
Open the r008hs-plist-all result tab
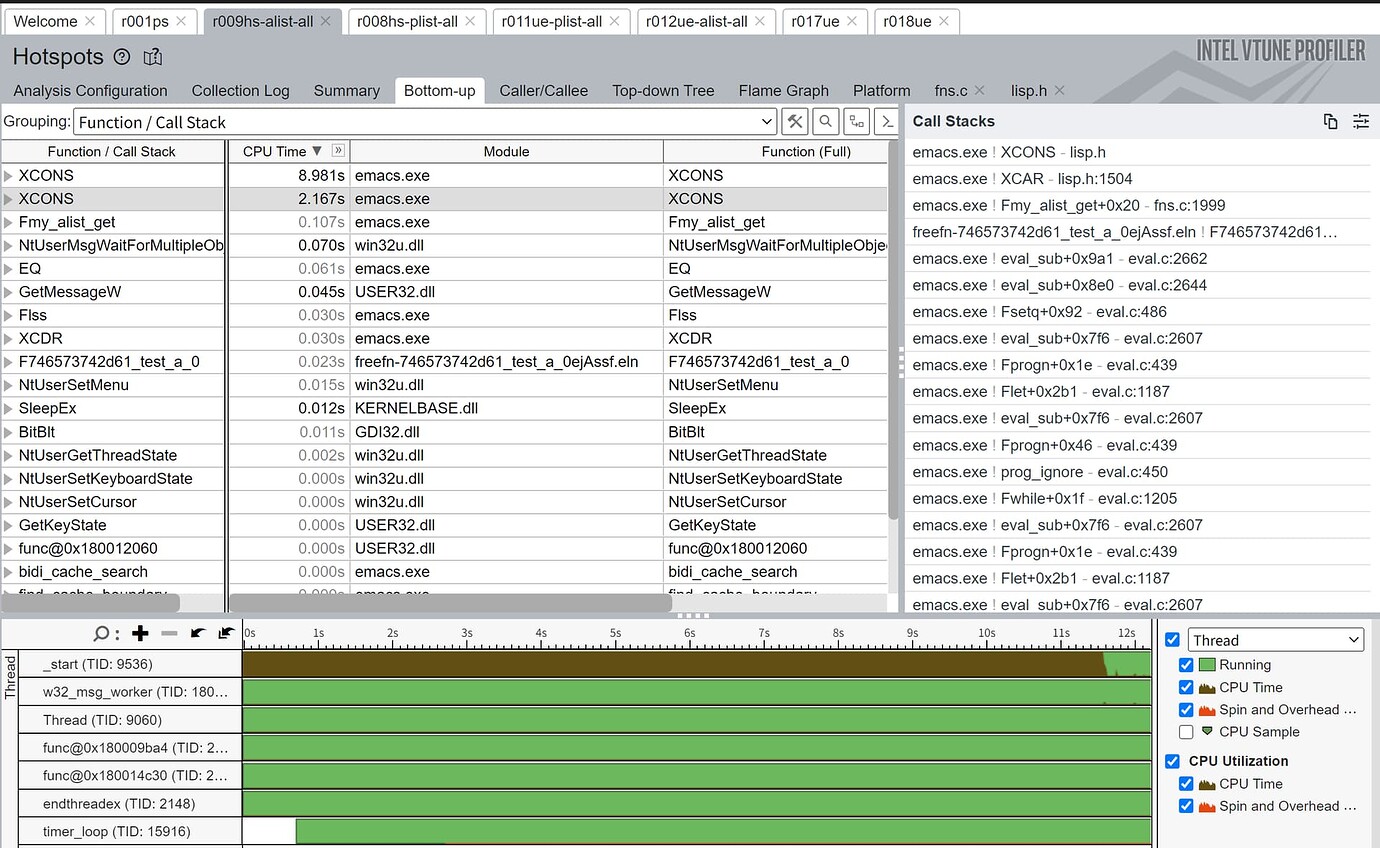coord(406,21)
